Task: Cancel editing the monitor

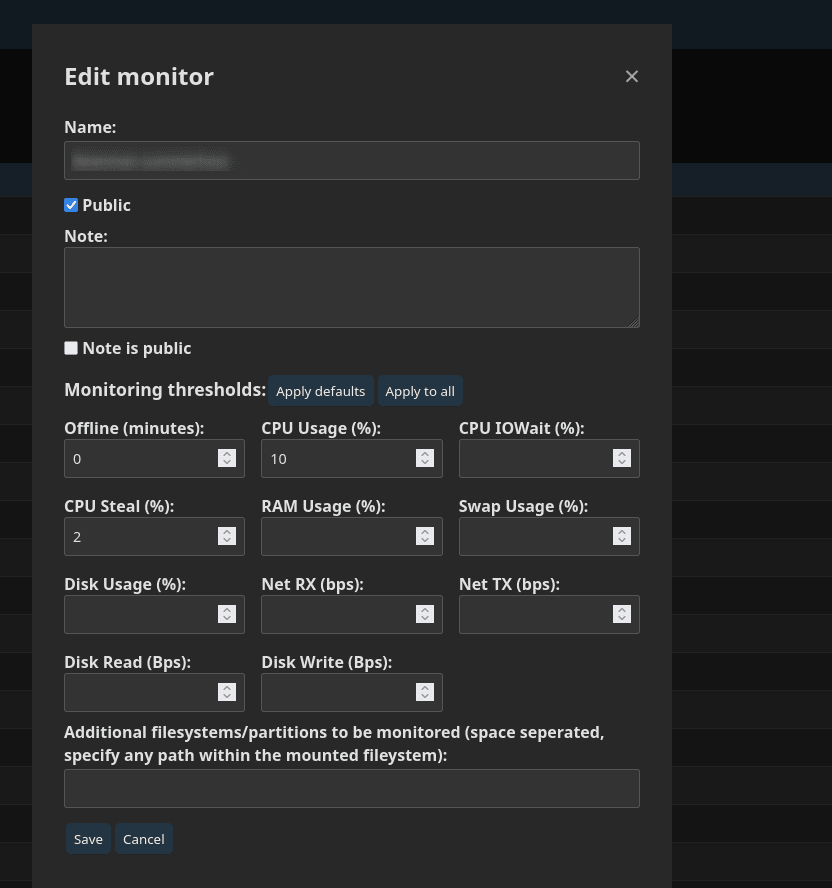Action: 144,839
